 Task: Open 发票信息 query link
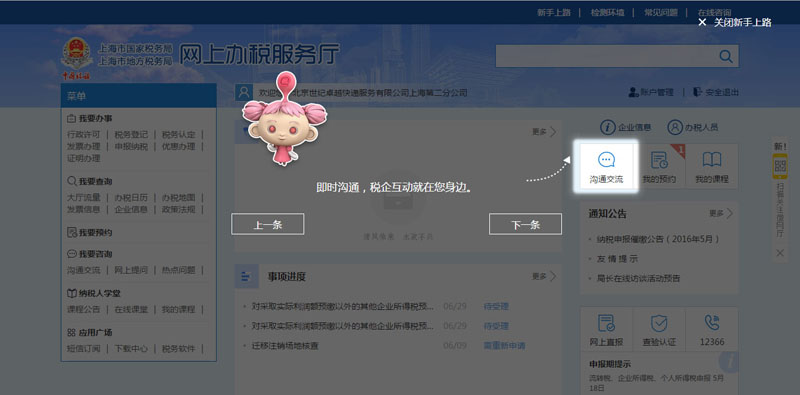(x=84, y=209)
